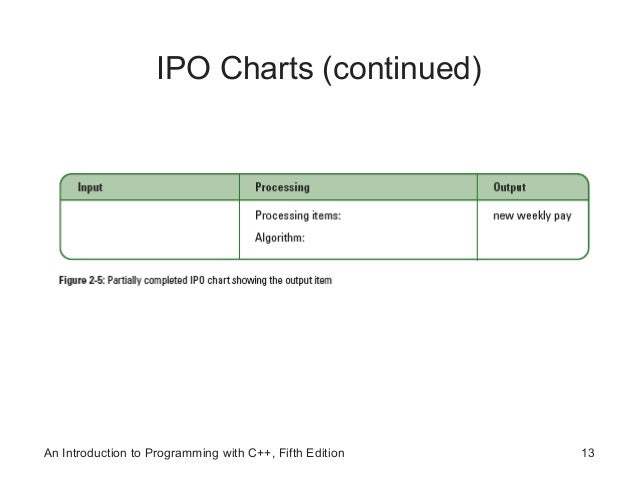Click "showing the output item" in the caption
The image size is (638, 479).
pos(282,280)
